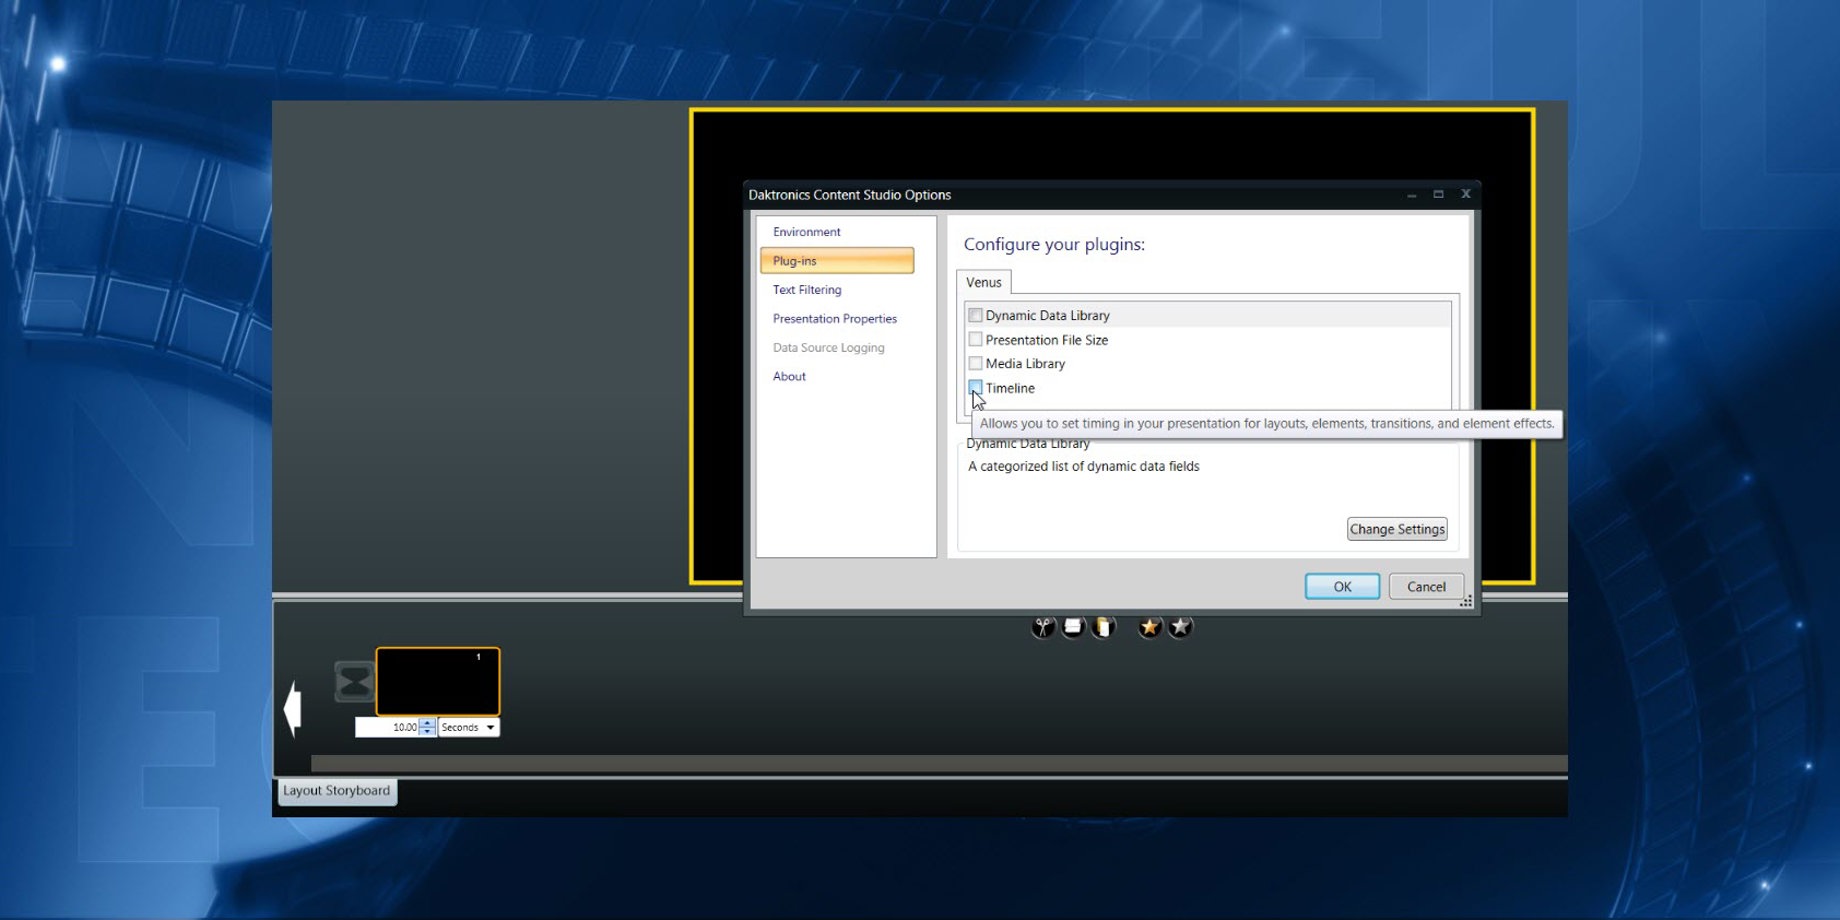Select layout thumbnail 1 in storyboard

point(438,682)
